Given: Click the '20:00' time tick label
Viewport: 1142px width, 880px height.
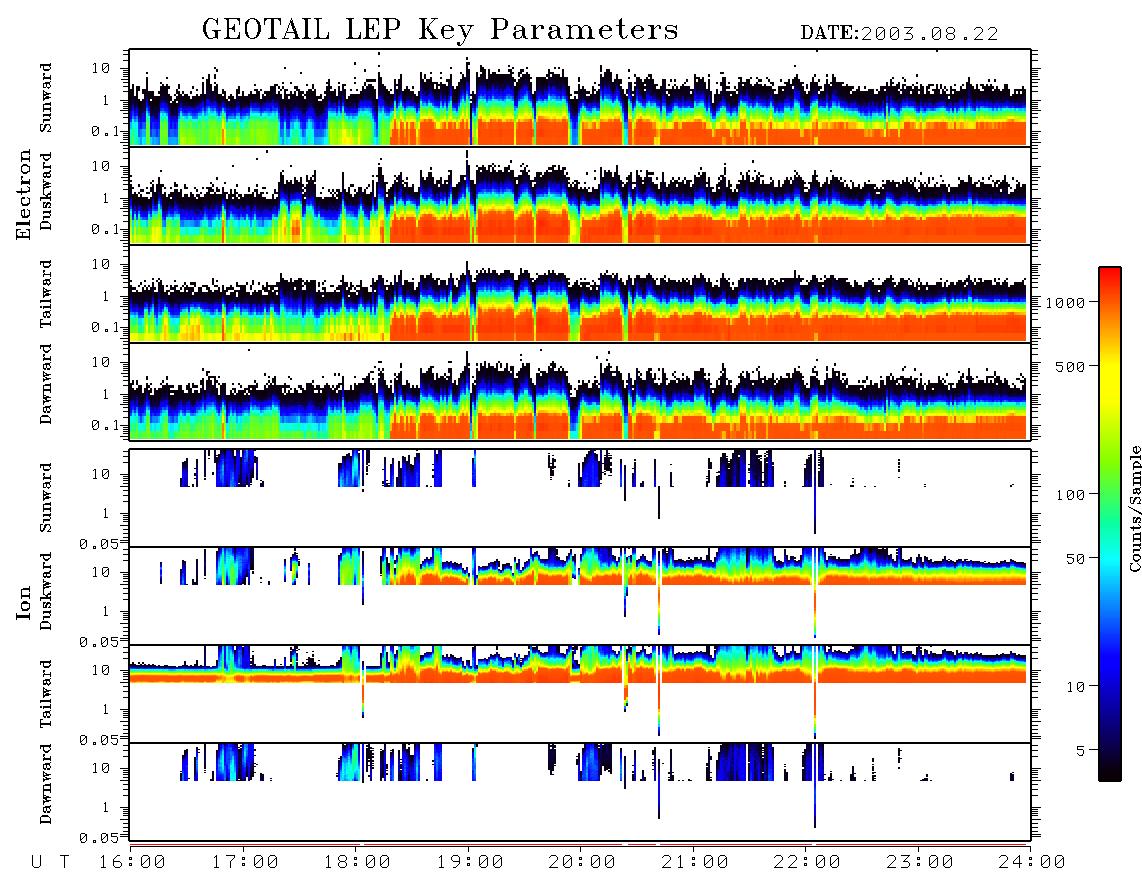Looking at the screenshot, I should pyautogui.click(x=583, y=863).
